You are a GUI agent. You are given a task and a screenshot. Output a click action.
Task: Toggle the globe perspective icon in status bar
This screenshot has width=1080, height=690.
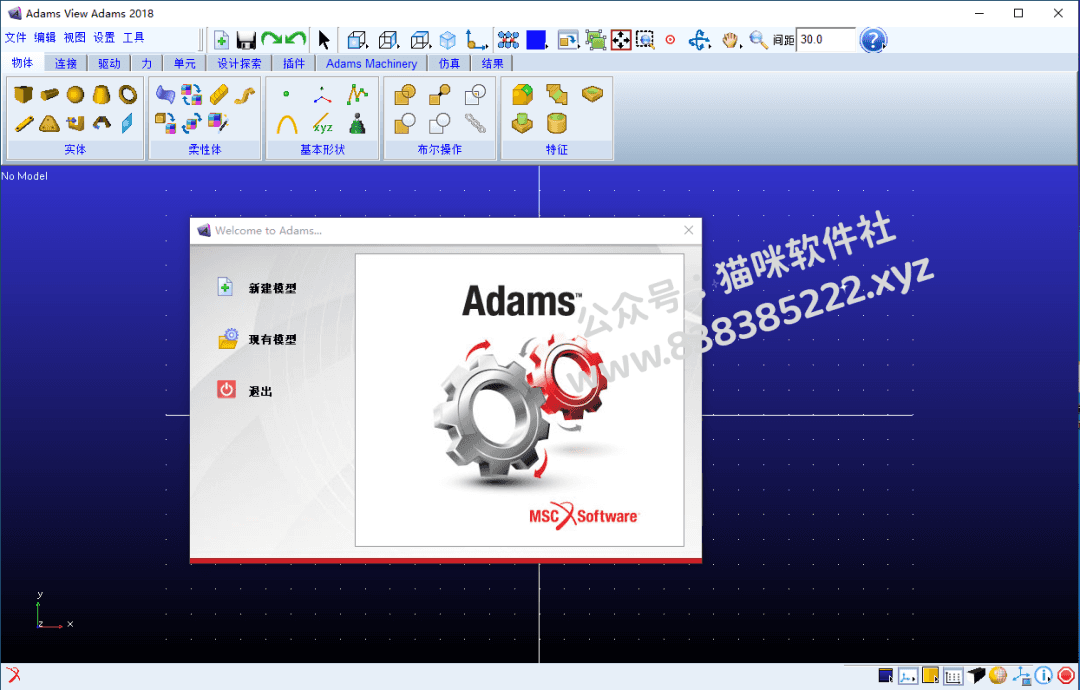pos(998,676)
